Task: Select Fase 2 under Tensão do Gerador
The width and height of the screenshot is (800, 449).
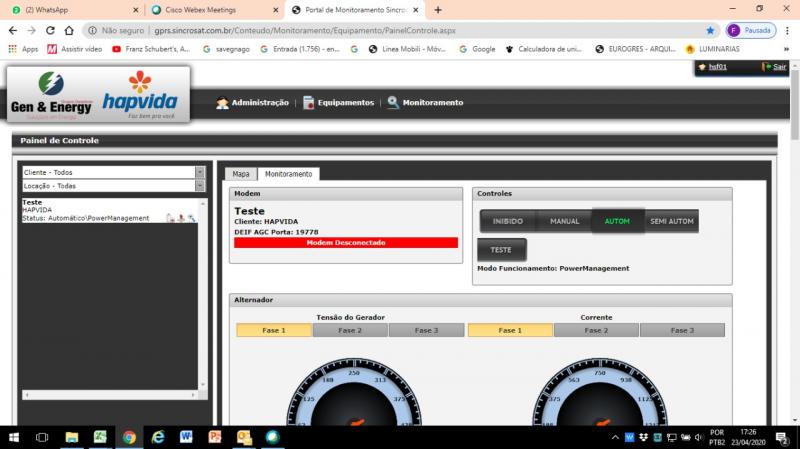Action: click(352, 330)
